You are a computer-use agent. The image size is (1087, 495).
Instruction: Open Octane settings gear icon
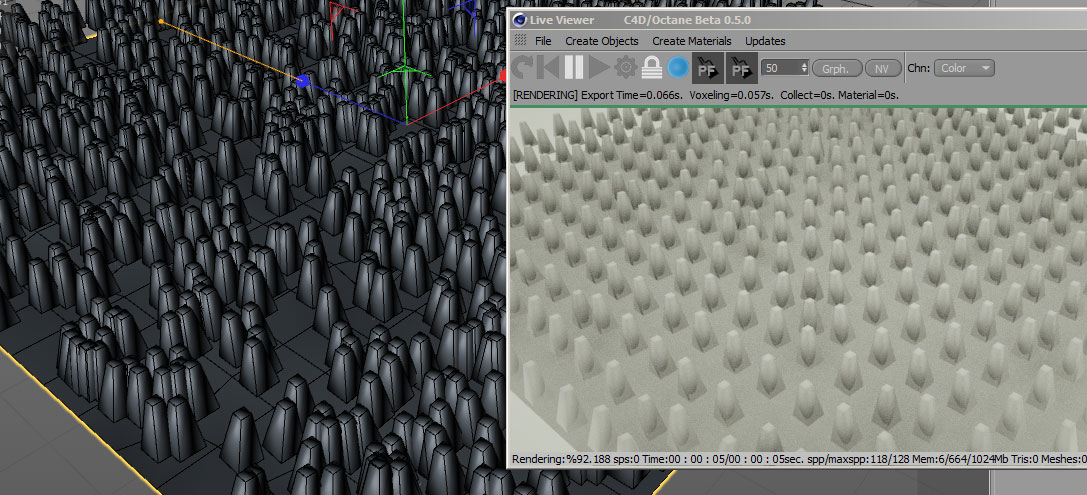click(626, 68)
